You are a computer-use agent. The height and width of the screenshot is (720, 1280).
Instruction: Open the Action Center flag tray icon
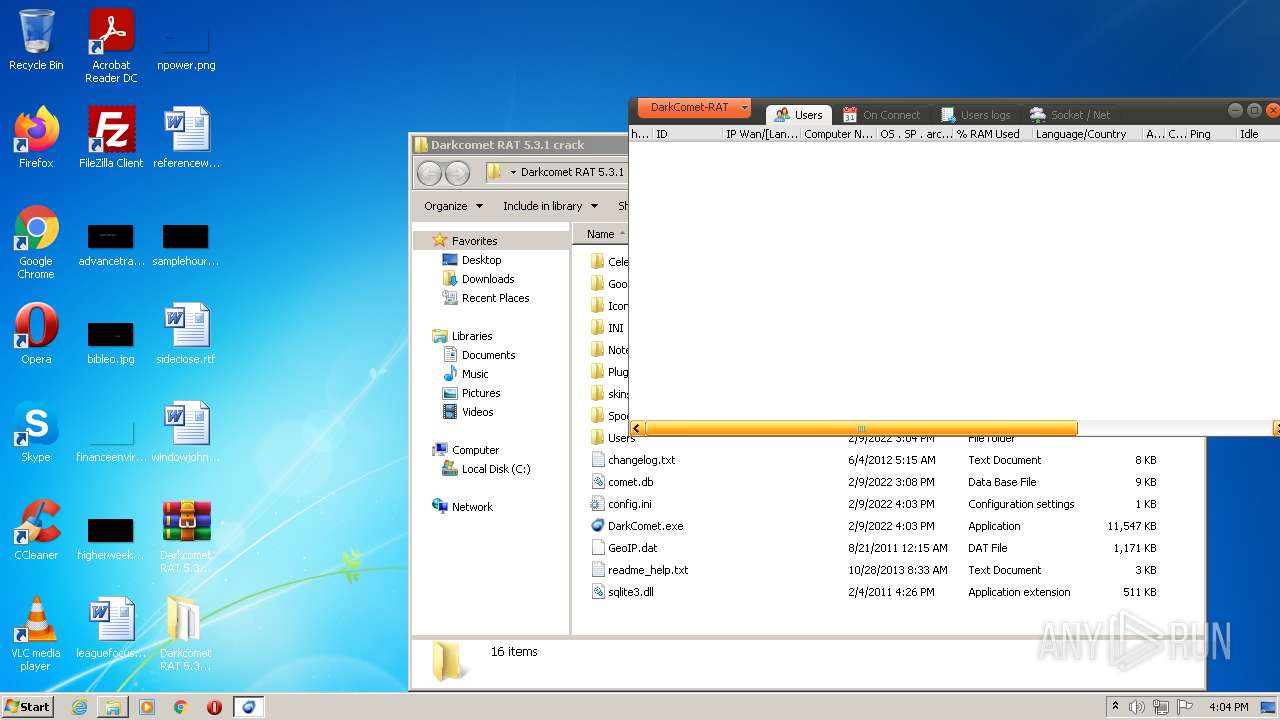pyautogui.click(x=1185, y=707)
